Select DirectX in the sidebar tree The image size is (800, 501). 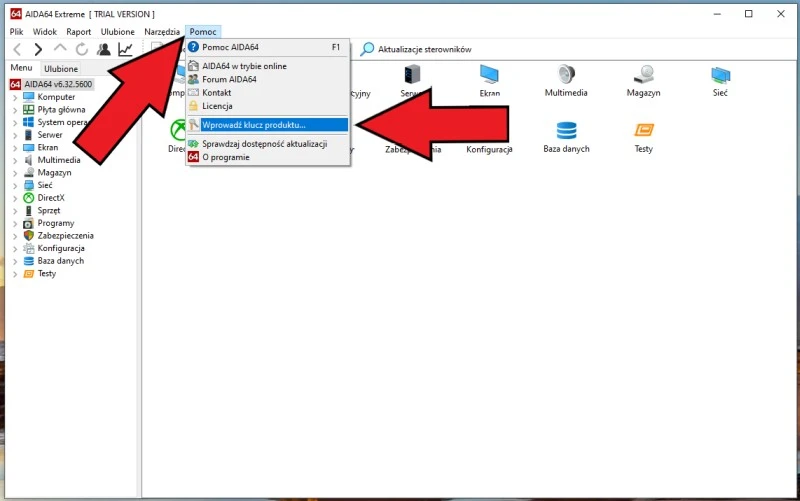point(51,198)
